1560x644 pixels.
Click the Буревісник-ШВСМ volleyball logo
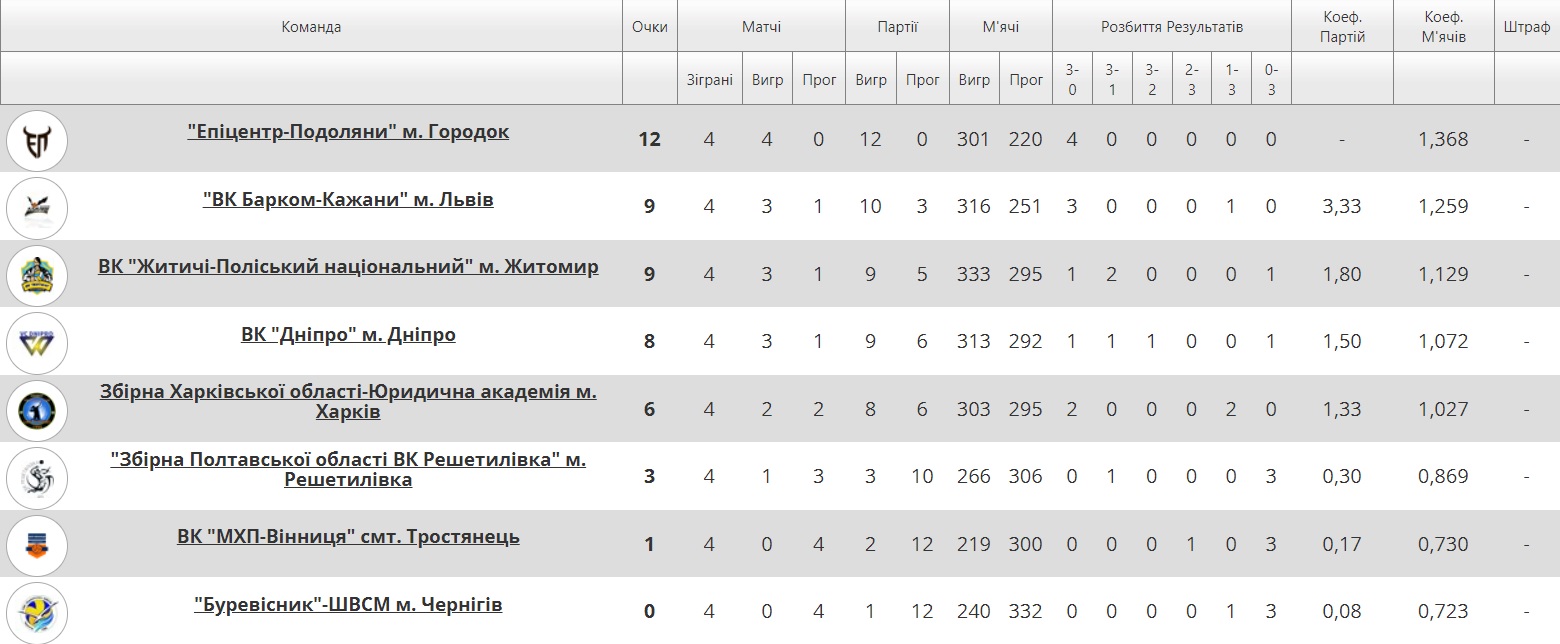(x=37, y=612)
